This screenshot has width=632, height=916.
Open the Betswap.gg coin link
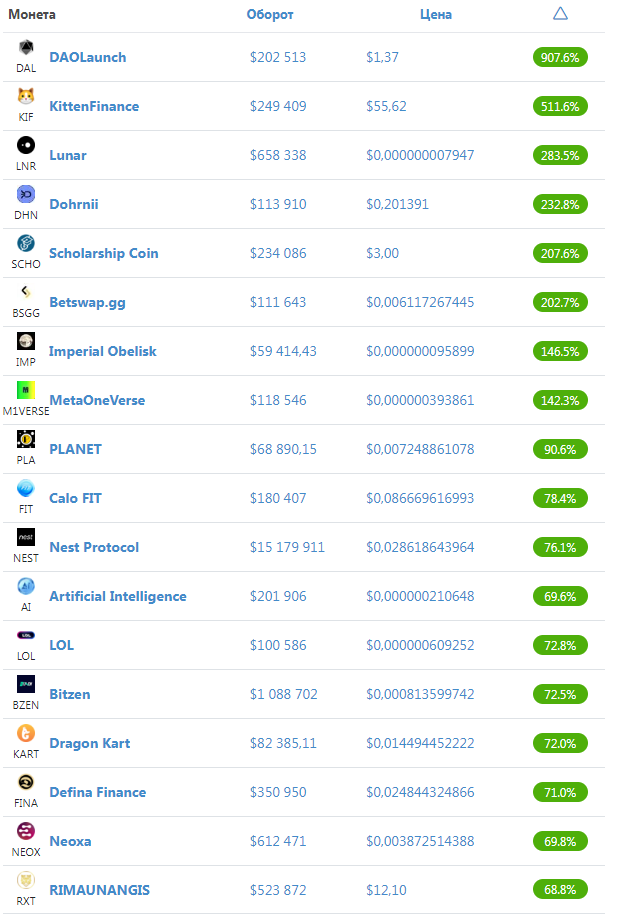[x=88, y=303]
